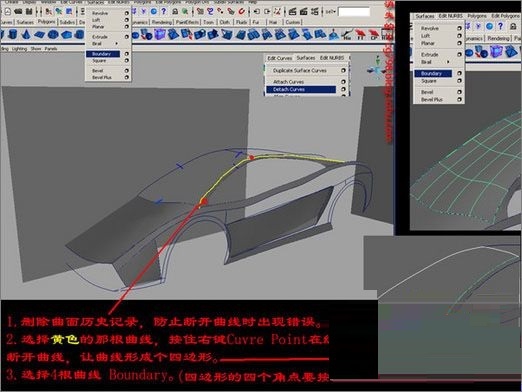The image size is (522, 392).
Task: Open Bevel Plus option box in left menu
Action: pos(126,77)
